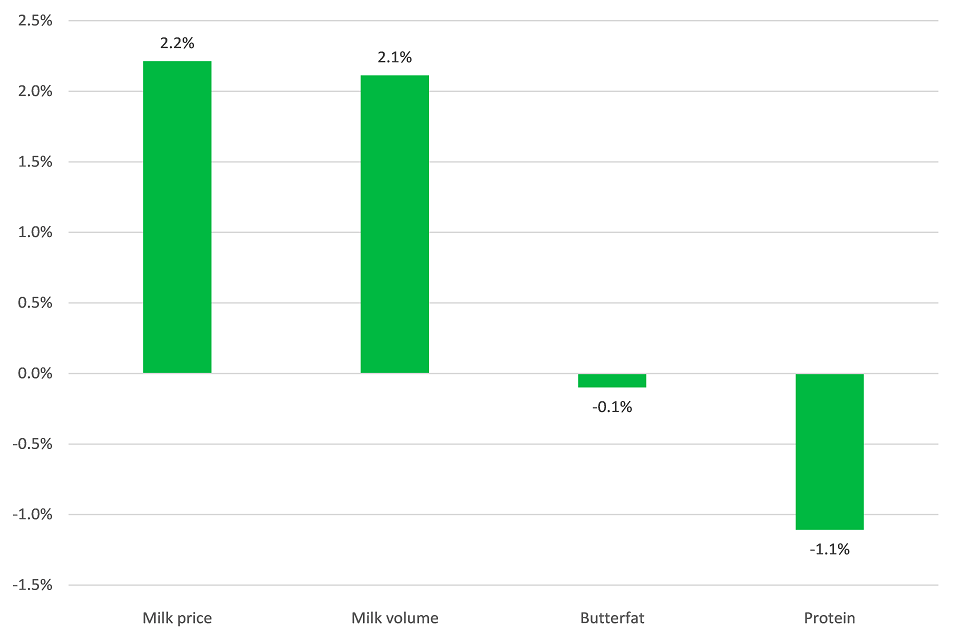
Task: Click the Milk price green bar
Action: point(177,217)
